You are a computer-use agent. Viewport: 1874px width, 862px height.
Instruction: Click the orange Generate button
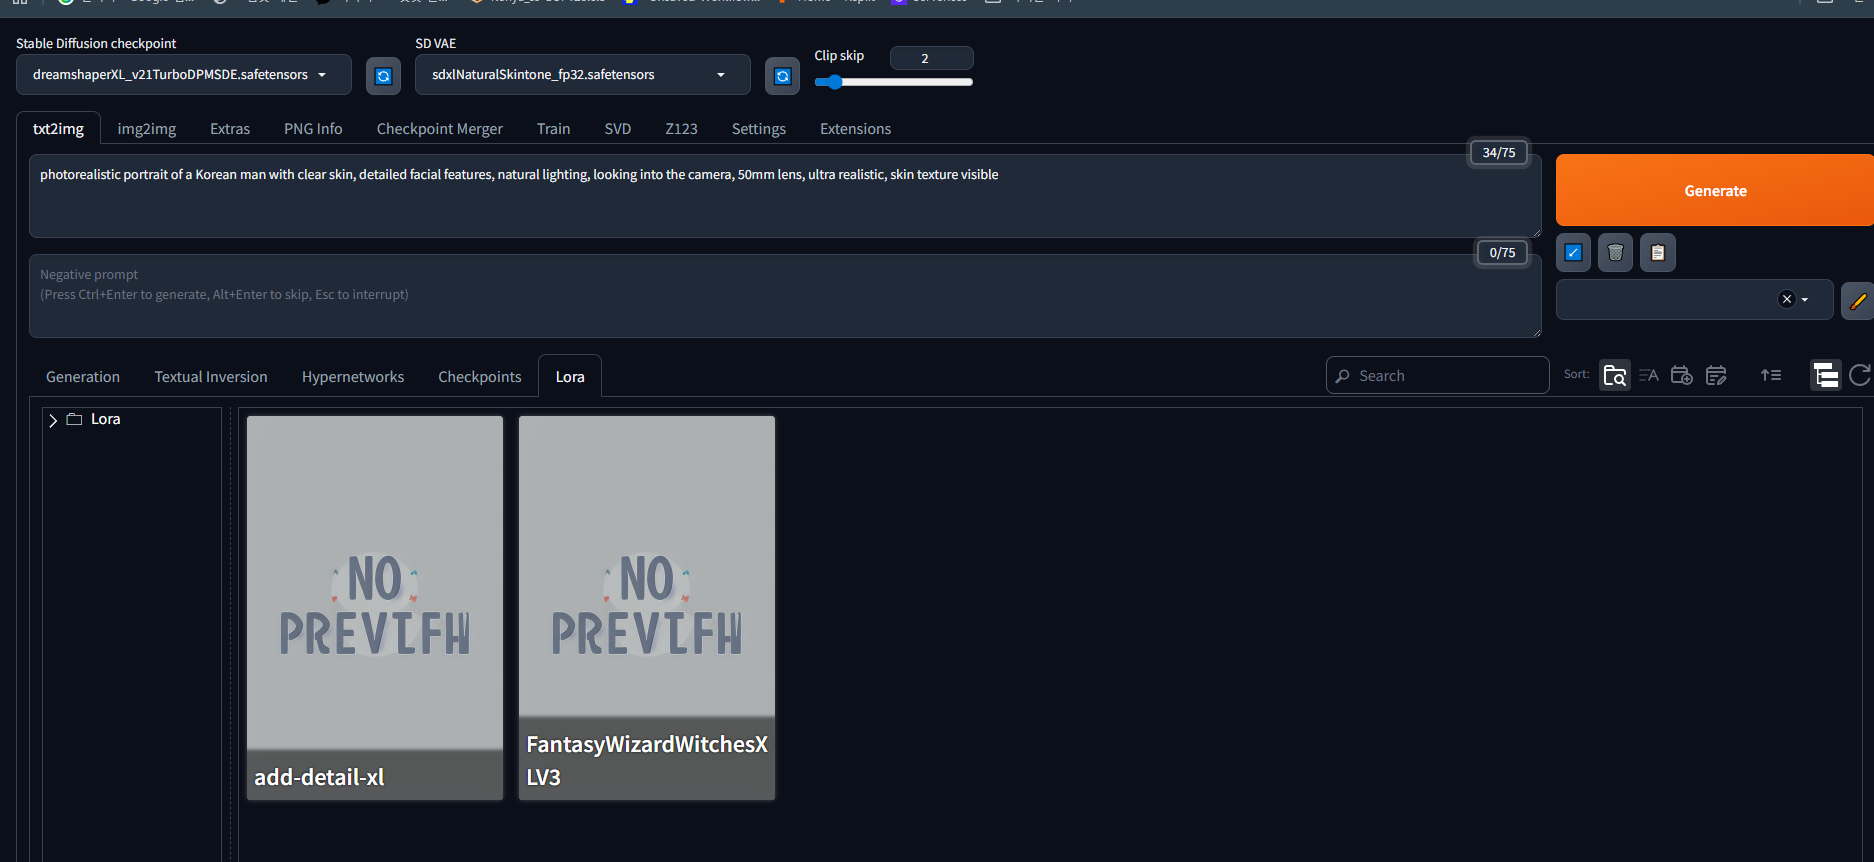1715,190
